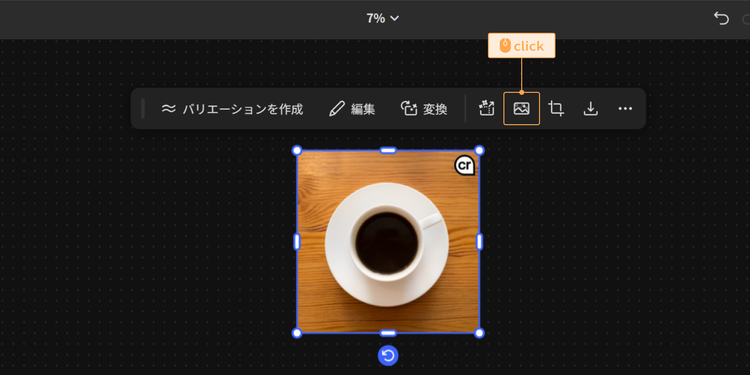Click the top edge middle handle
750x375 pixels.
[x=388, y=151]
